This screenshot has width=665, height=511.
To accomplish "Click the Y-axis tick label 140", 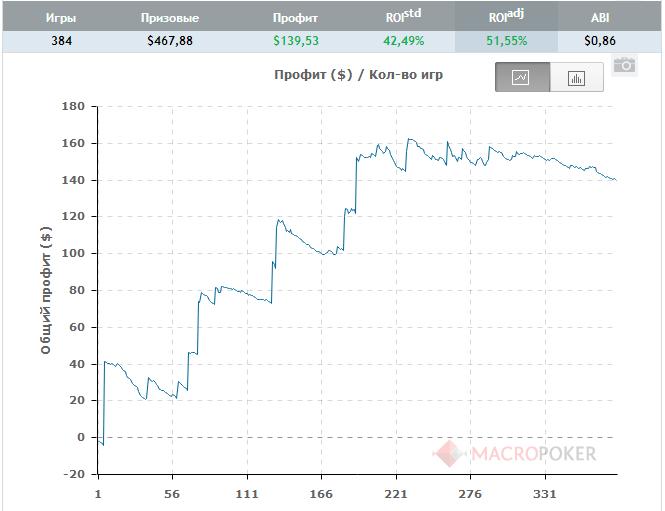I will [x=73, y=180].
